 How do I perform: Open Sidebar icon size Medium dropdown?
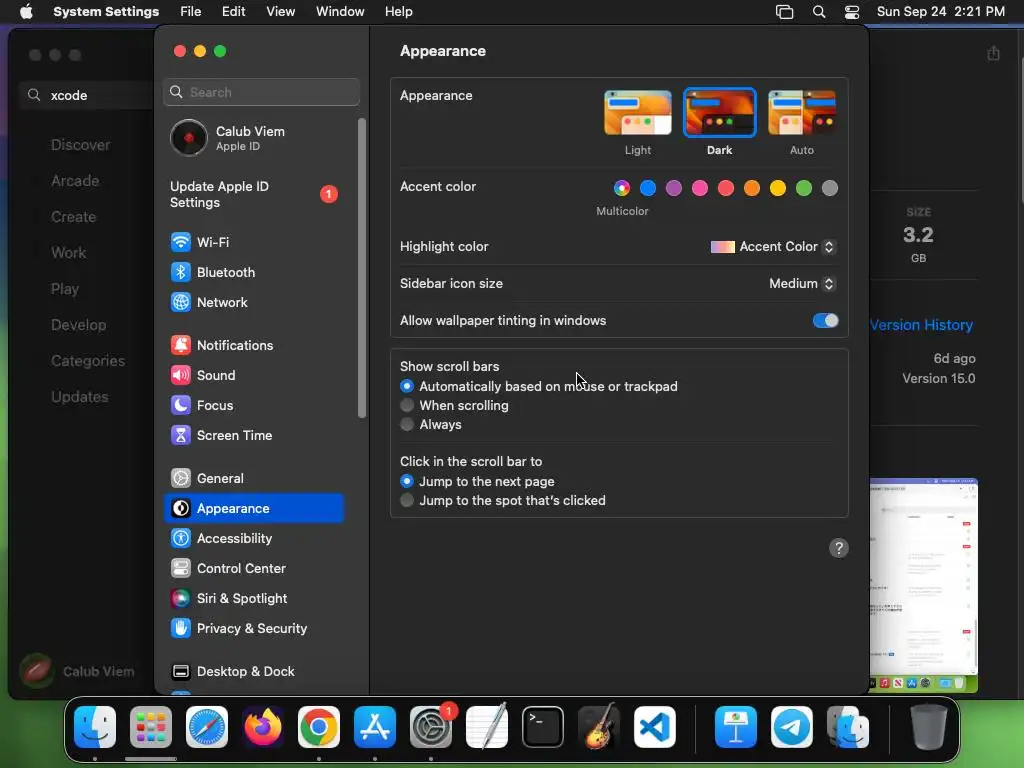coord(802,283)
